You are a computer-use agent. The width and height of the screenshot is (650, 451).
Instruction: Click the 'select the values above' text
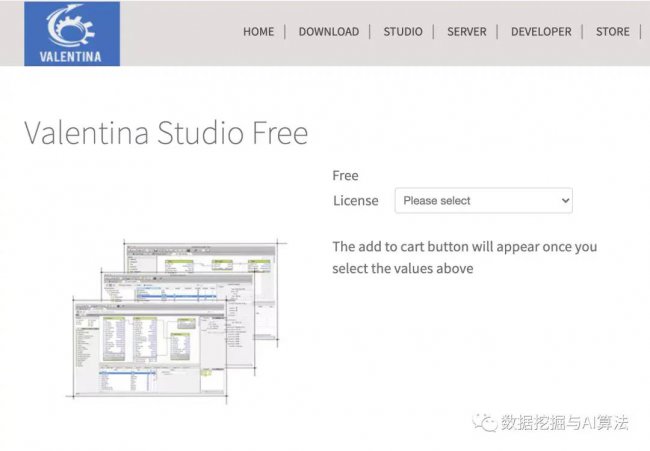403,269
